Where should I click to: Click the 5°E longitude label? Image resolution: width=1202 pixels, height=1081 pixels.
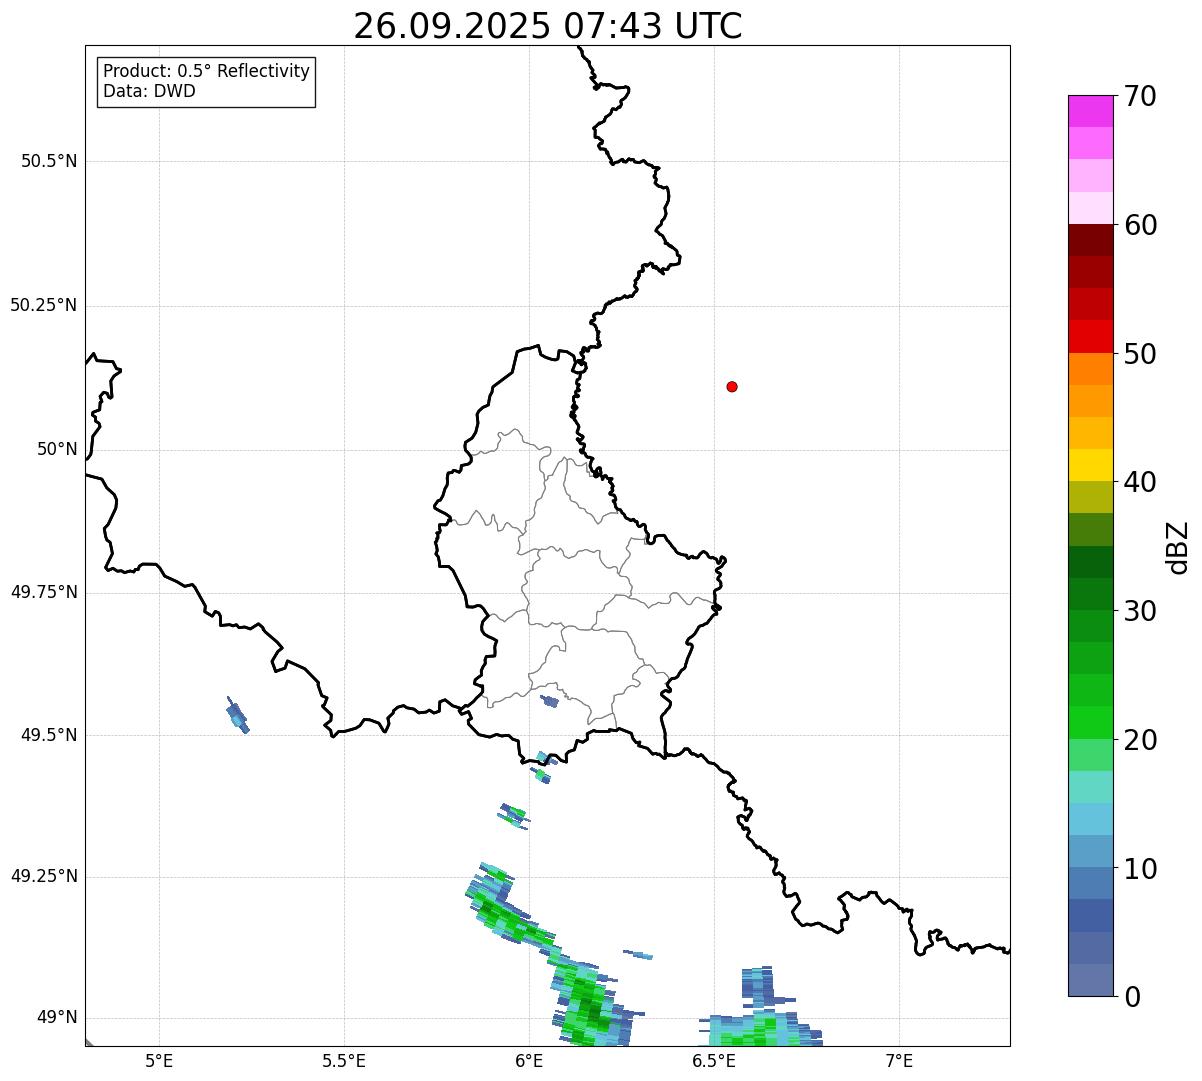[x=159, y=1061]
